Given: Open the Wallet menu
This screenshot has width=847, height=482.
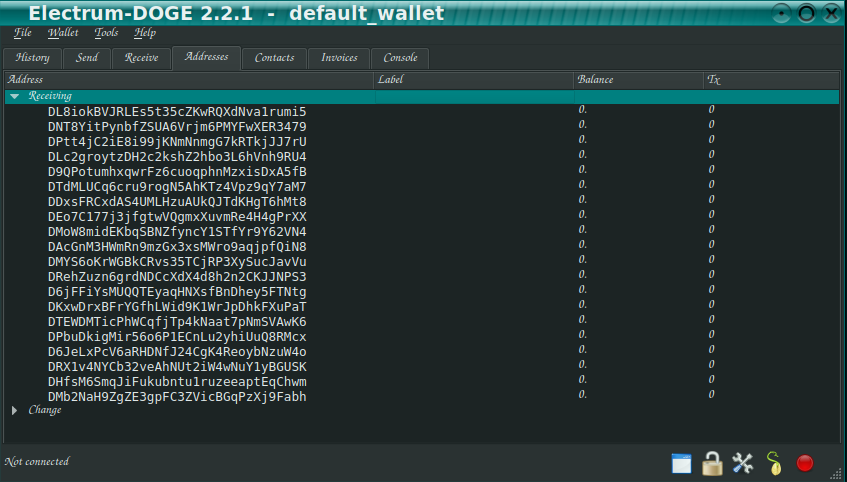Looking at the screenshot, I should tap(63, 33).
